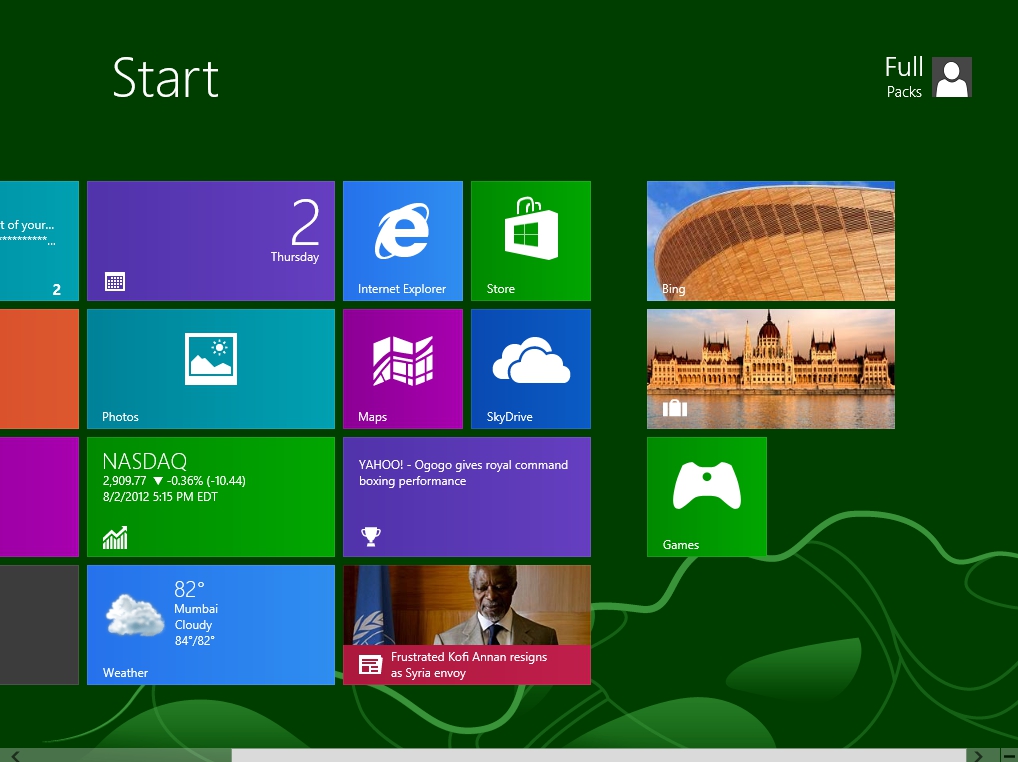
Task: Open the Travel tile with parliament photo
Action: point(771,369)
